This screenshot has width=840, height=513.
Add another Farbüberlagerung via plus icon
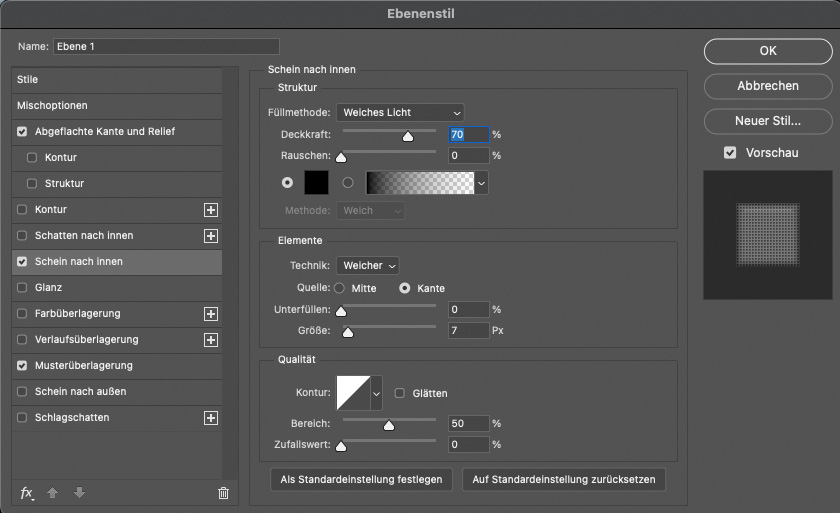[x=211, y=314]
